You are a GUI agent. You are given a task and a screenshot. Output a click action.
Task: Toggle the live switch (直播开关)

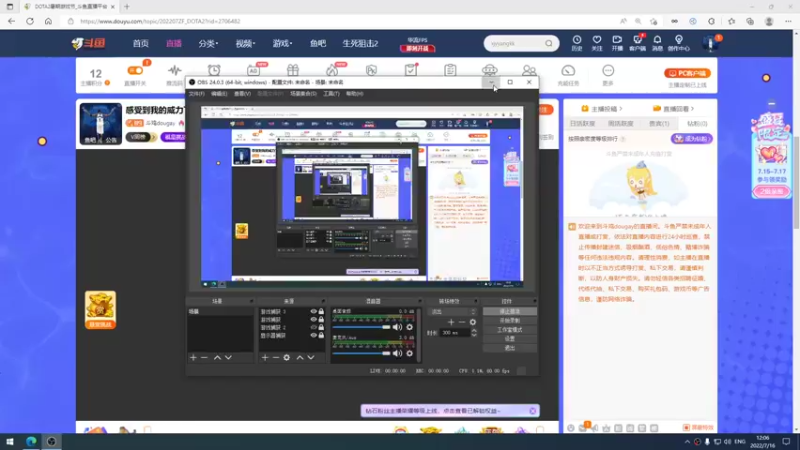pos(135,70)
